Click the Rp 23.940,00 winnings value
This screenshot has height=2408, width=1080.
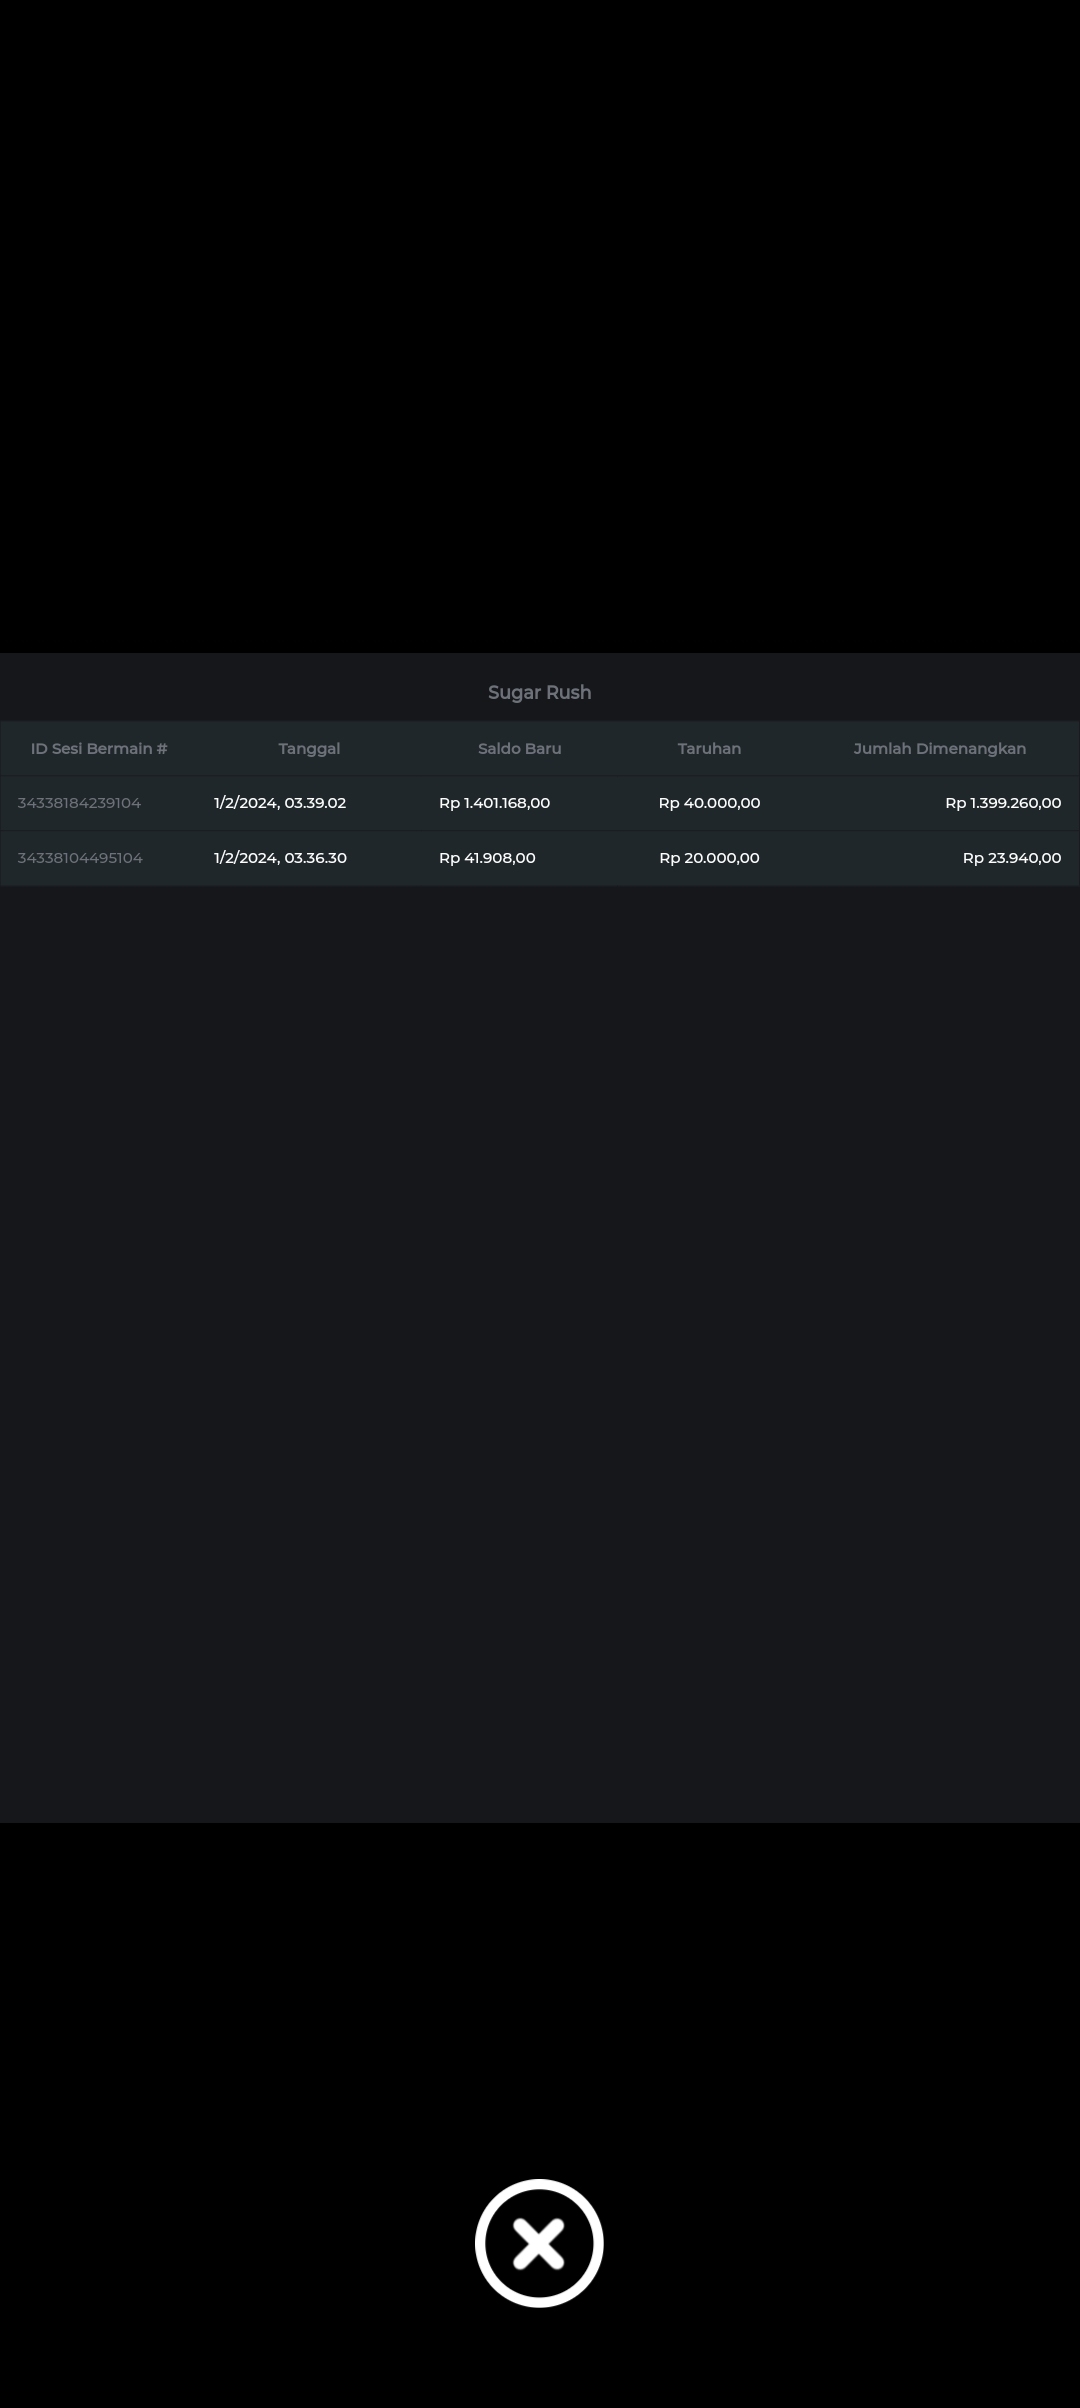click(1011, 858)
